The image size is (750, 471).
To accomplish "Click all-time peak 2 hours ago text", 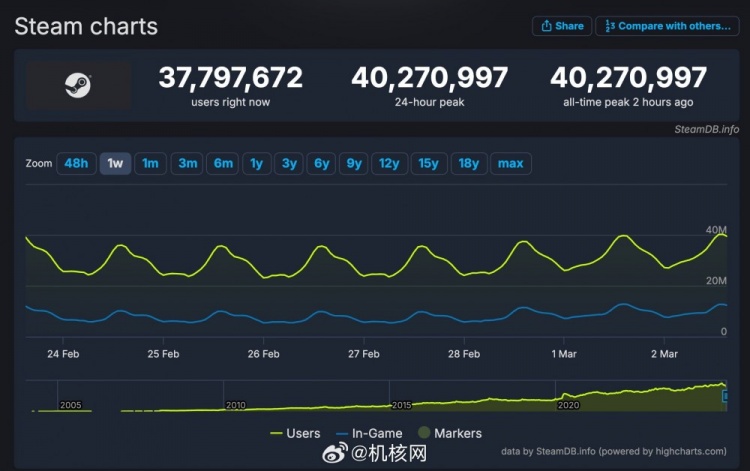I will coord(628,102).
